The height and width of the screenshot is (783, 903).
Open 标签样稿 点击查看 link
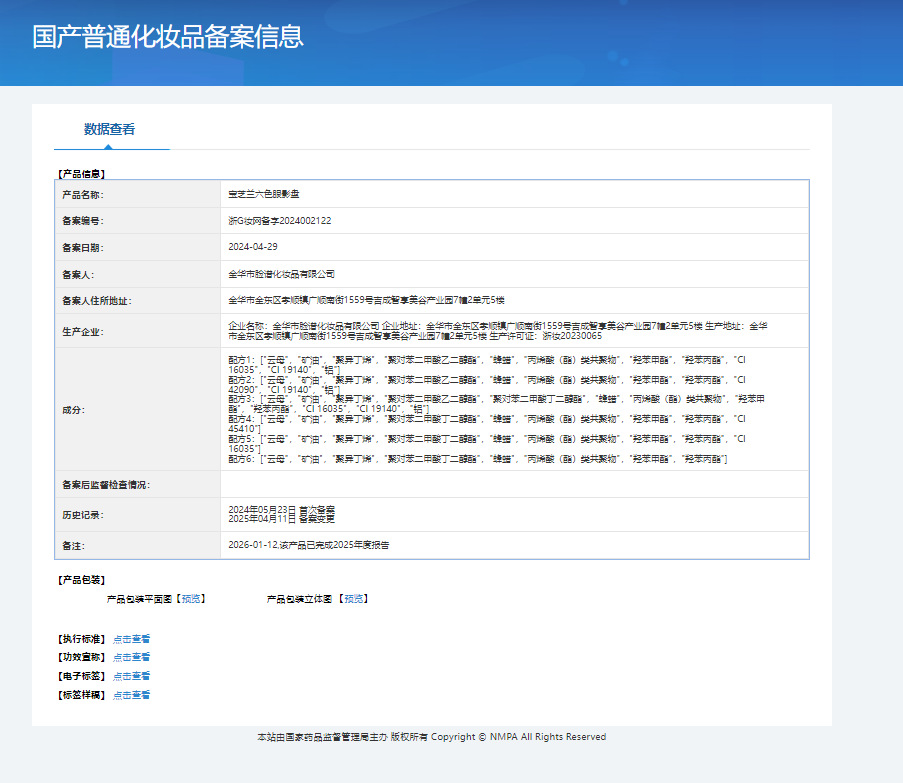pos(131,695)
